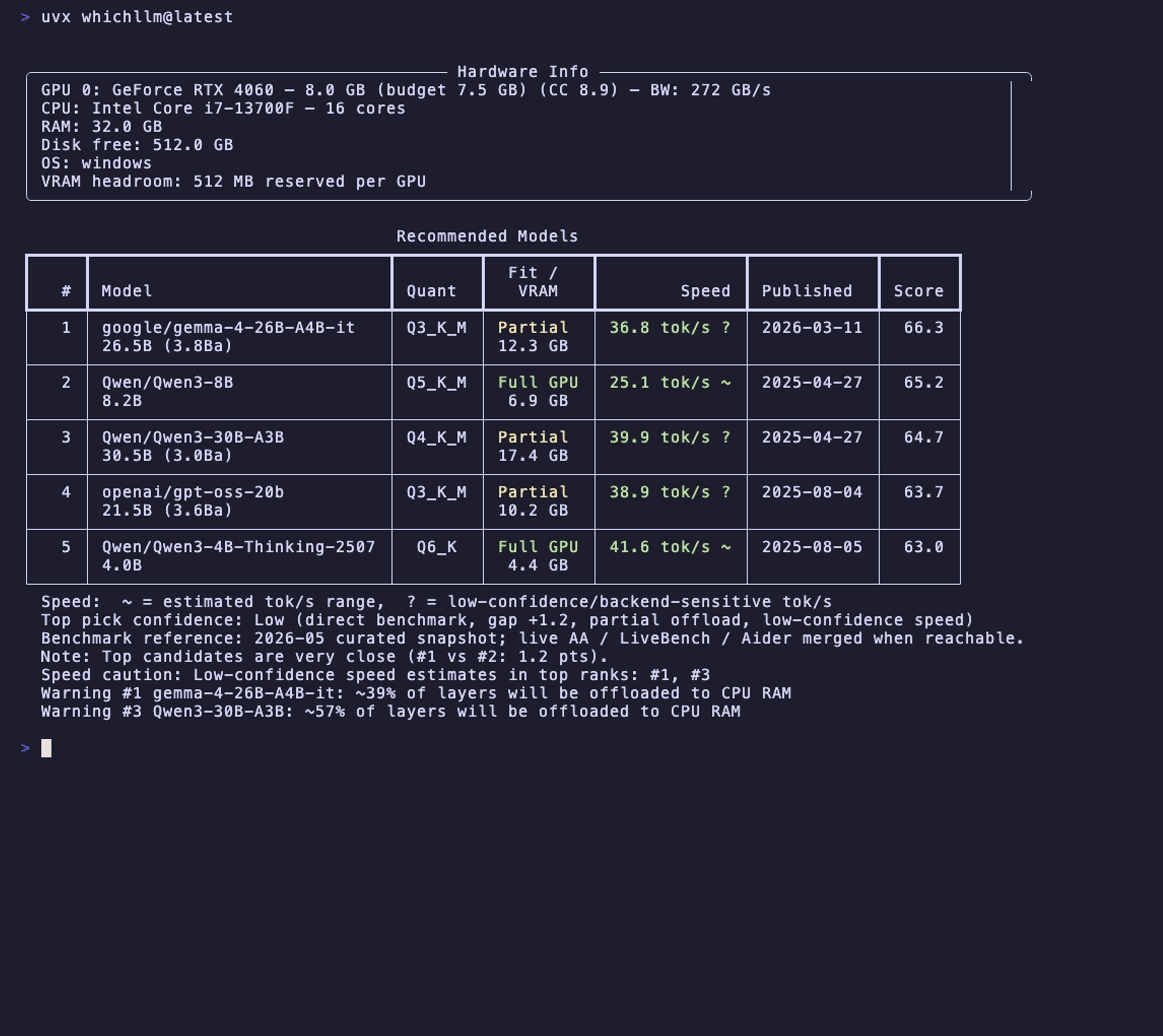Click the 'Speed caution' line
1163x1036 pixels.
coord(375,675)
